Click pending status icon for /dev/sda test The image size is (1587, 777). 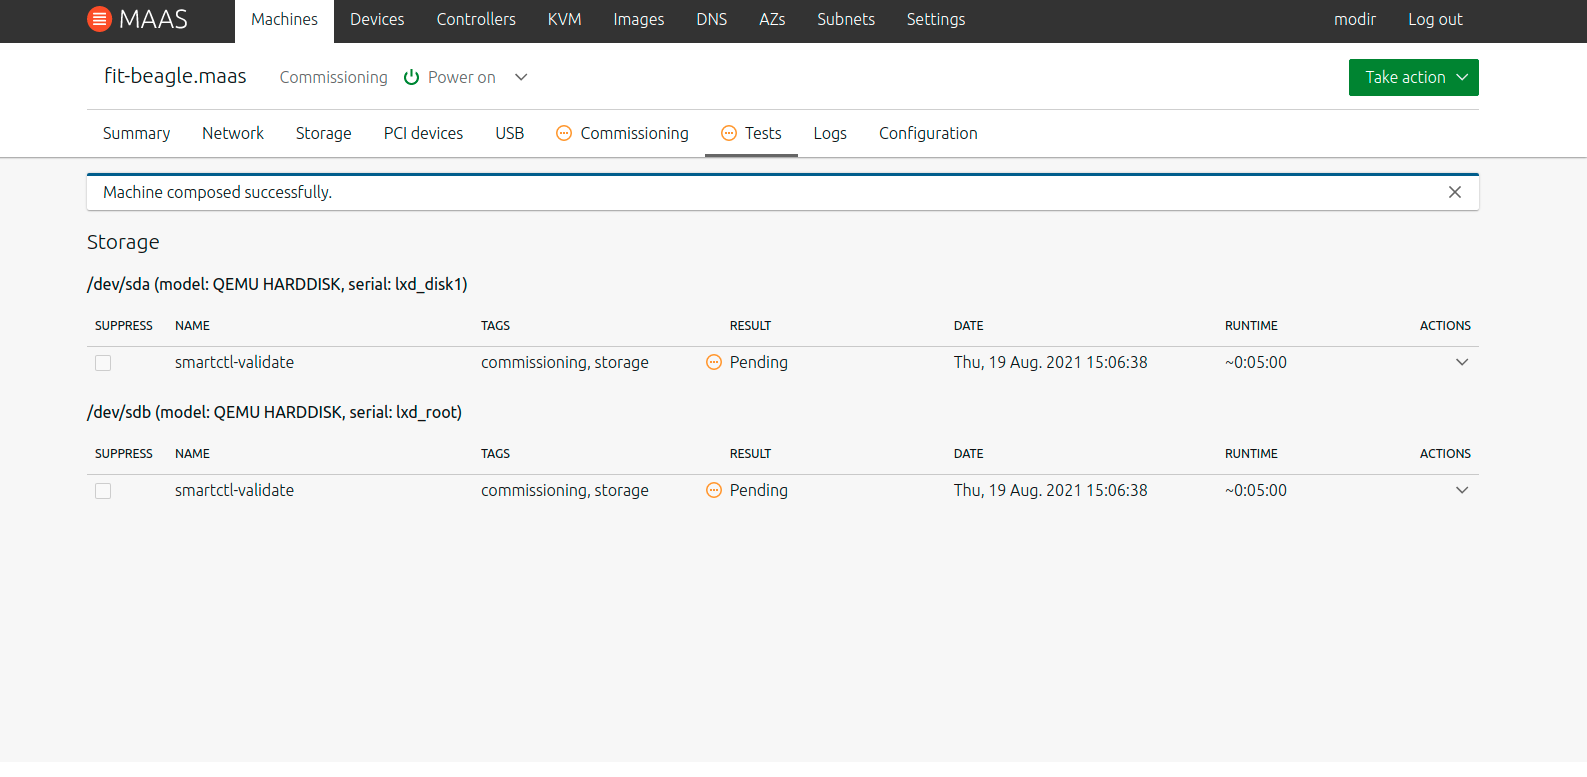click(714, 362)
